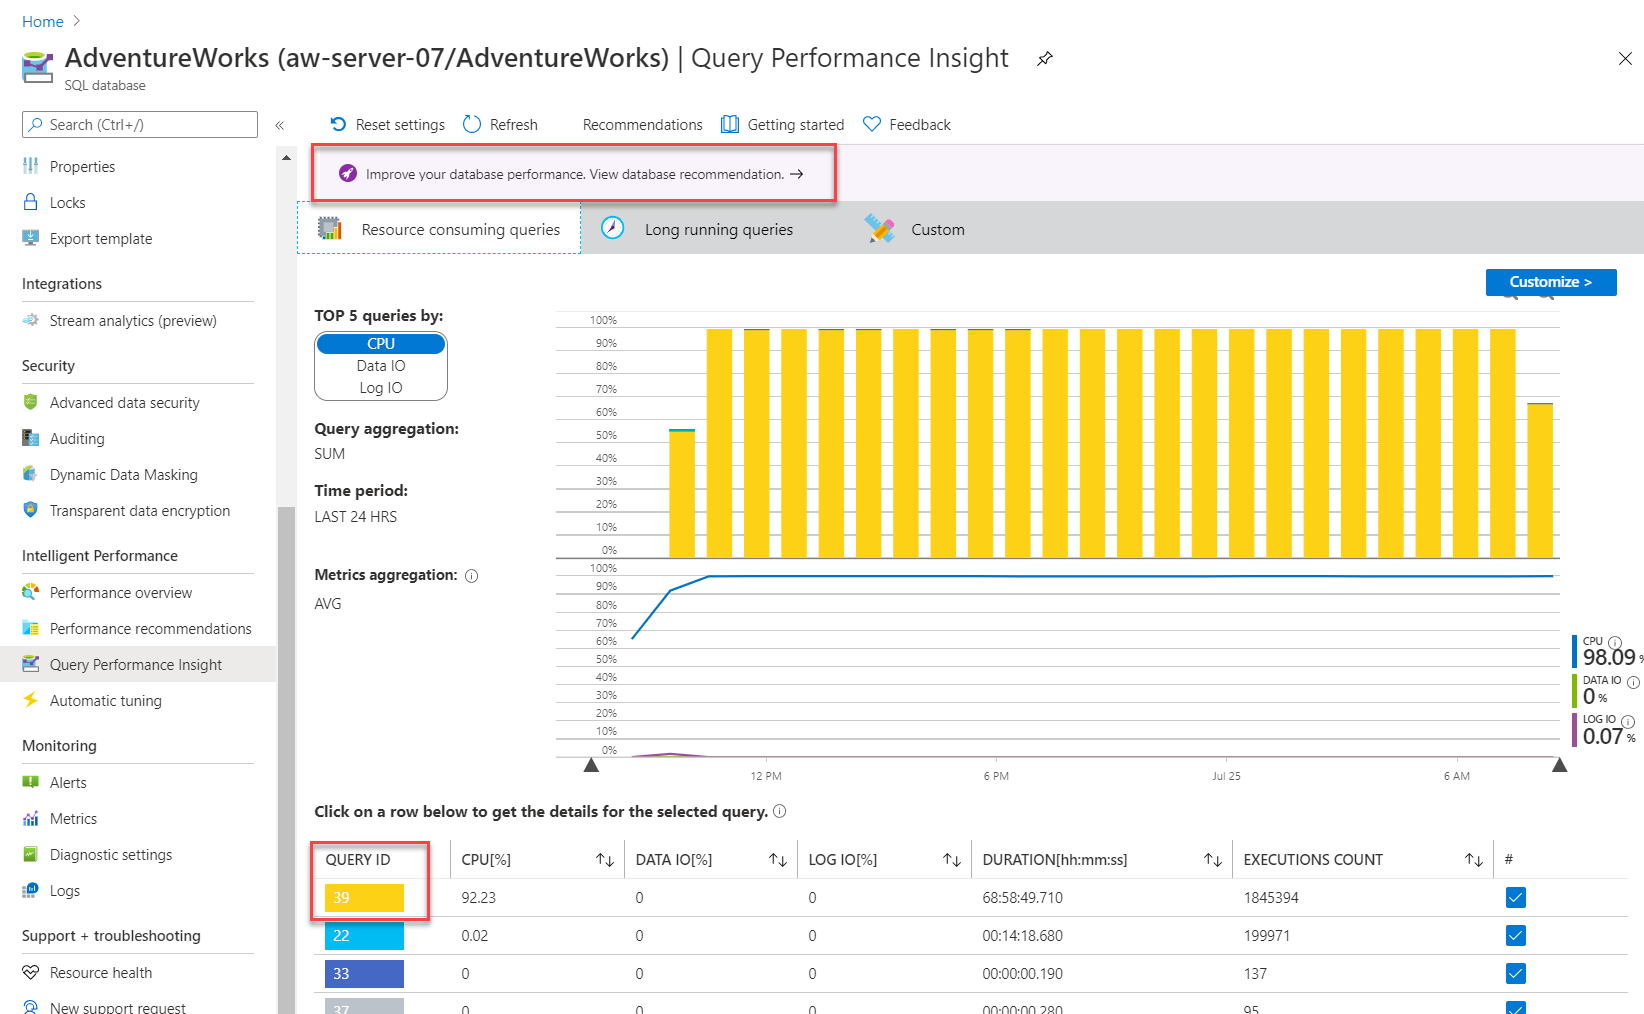Click the Resource health heart icon

[31, 972]
